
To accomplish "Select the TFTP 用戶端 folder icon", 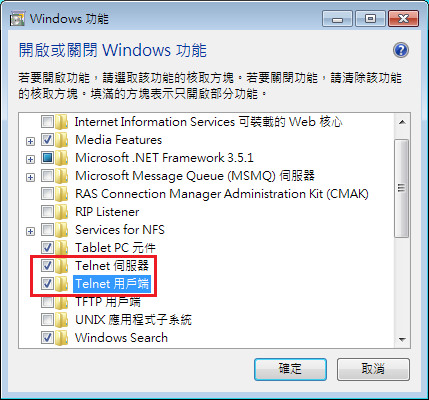I will point(62,302).
